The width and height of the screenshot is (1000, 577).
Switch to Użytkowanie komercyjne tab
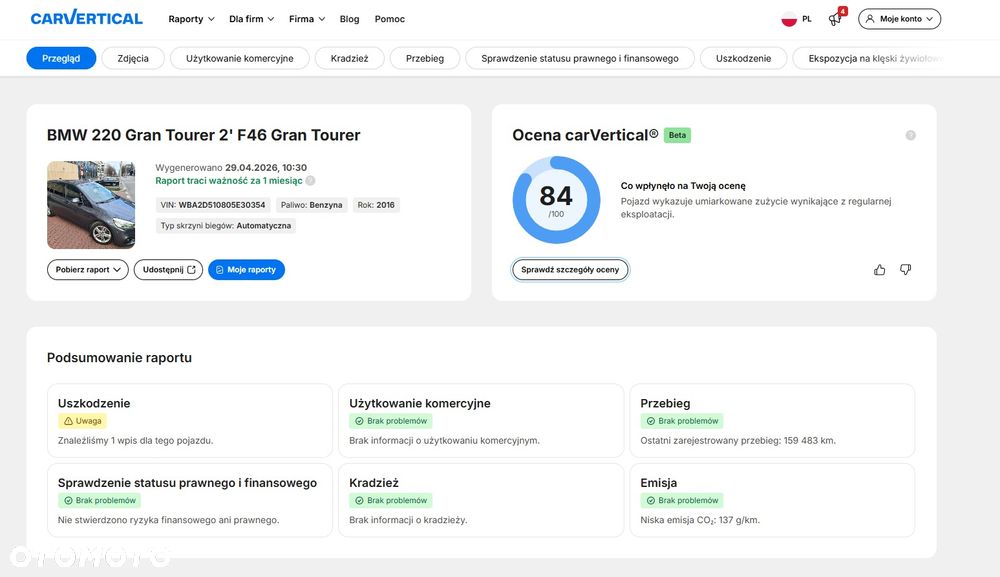pyautogui.click(x=240, y=58)
